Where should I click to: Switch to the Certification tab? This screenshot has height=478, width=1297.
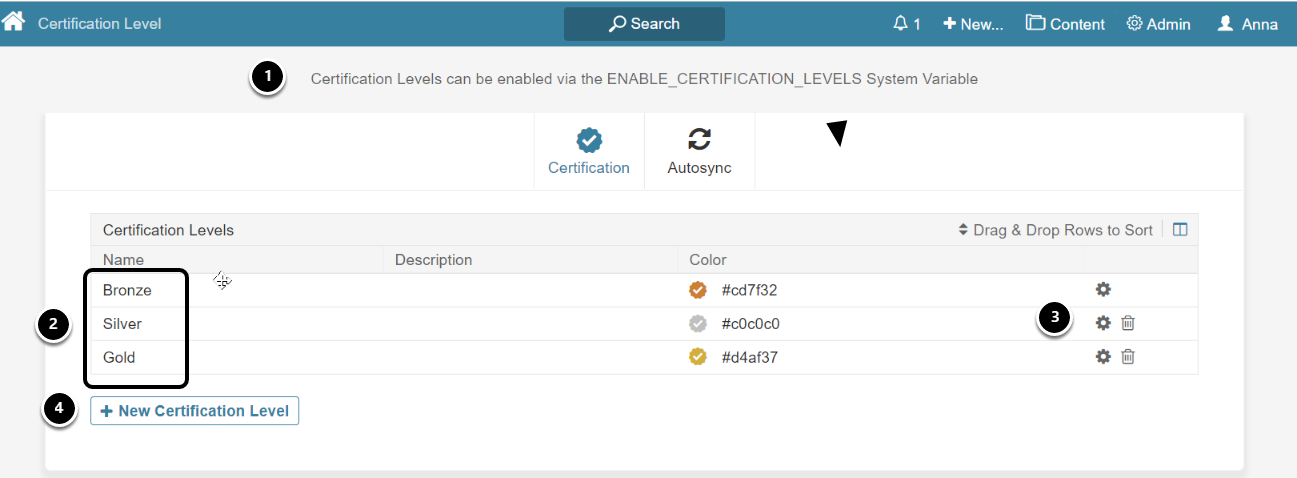tap(589, 151)
